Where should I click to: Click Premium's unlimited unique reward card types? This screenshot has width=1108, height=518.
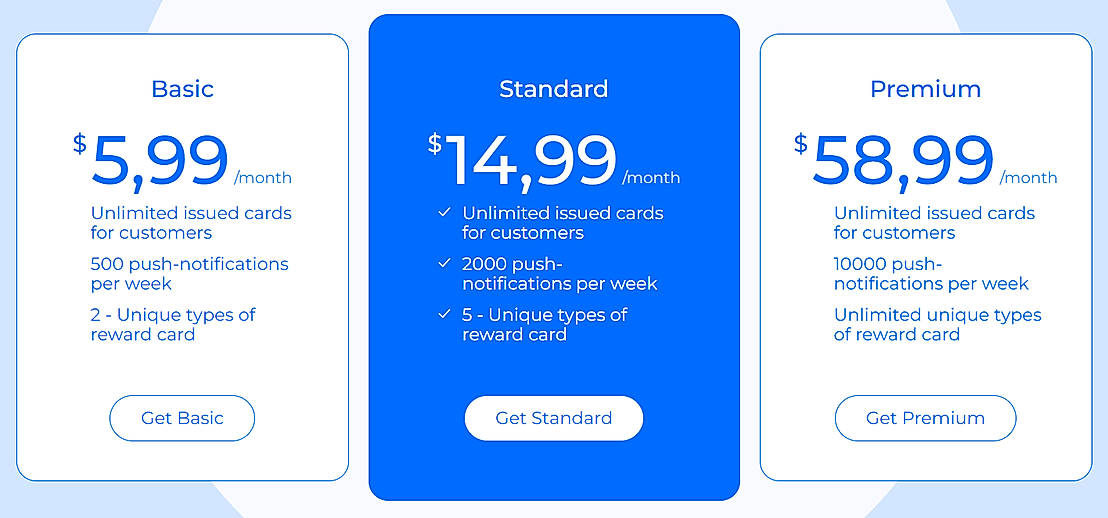[937, 324]
